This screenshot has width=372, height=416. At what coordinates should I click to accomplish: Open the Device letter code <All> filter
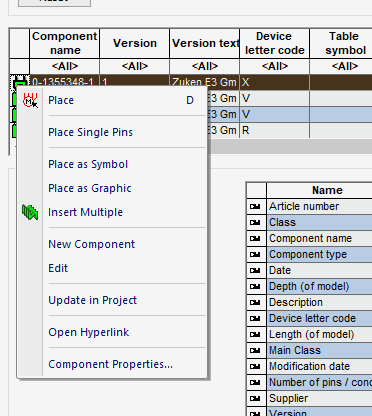coord(275,66)
